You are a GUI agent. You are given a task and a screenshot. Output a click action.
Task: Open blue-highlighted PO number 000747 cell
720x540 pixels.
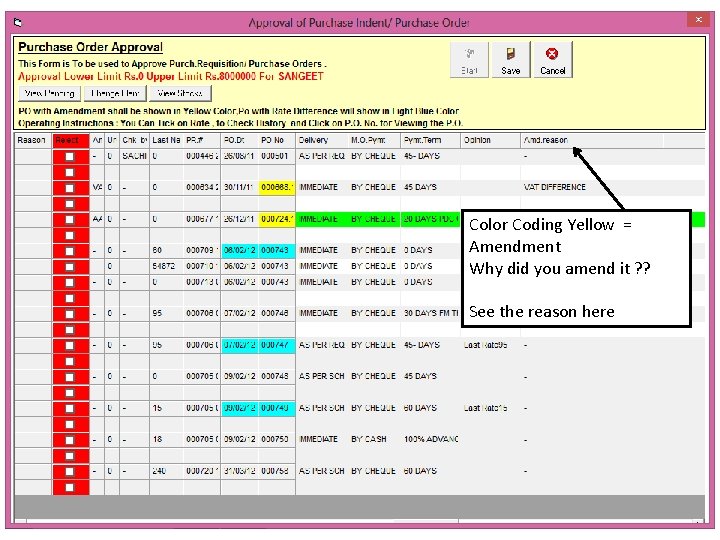277,345
